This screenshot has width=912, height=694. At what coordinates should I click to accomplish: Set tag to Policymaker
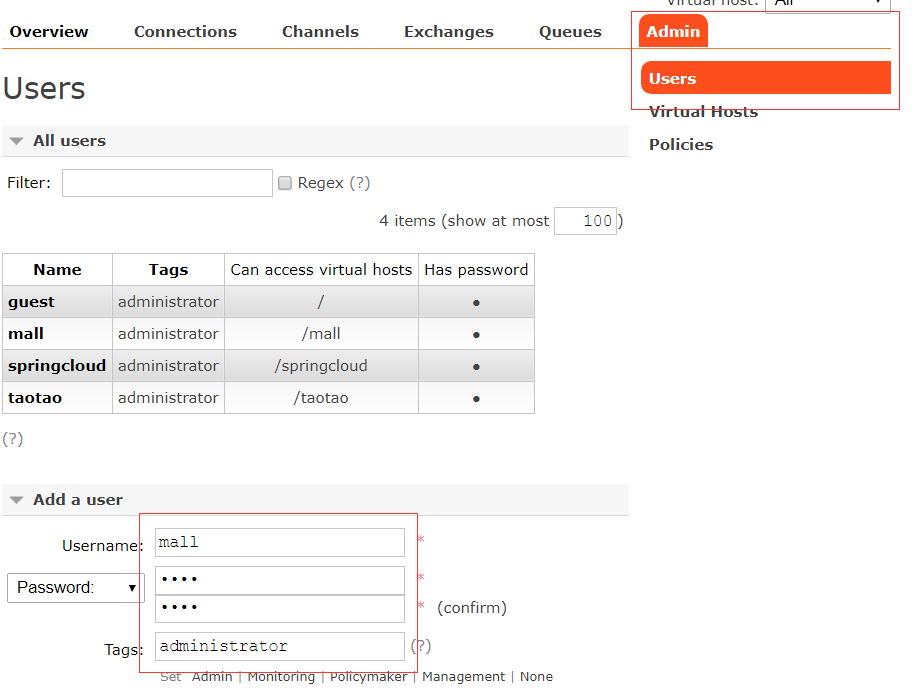coord(368,677)
